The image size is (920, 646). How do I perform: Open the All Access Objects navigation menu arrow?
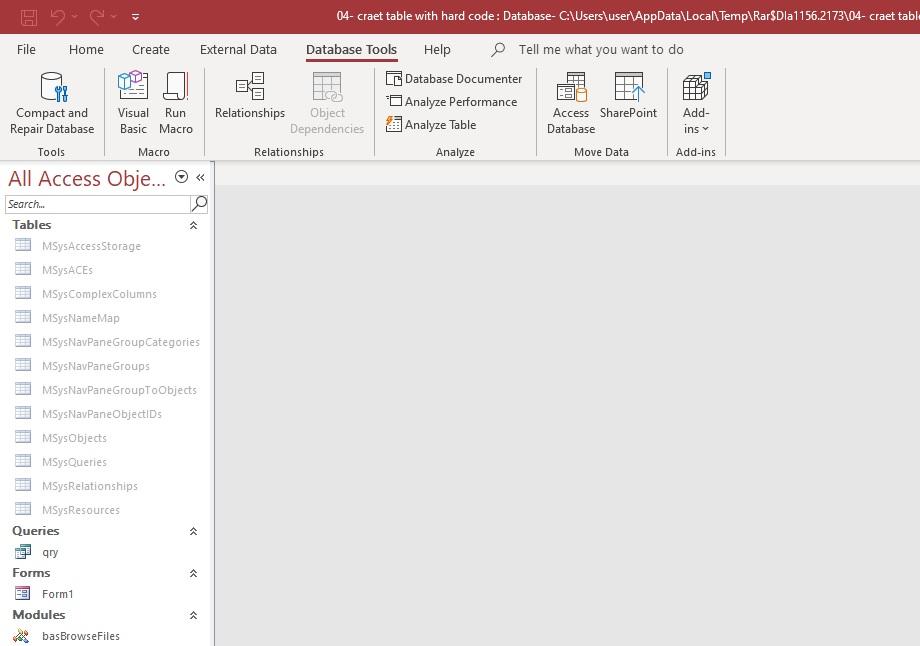tap(181, 177)
